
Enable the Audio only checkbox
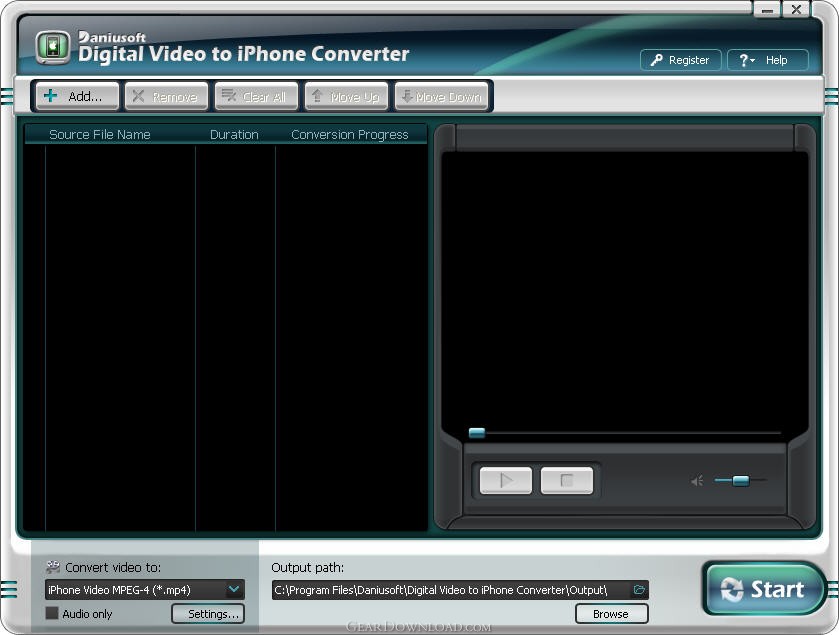(52, 613)
